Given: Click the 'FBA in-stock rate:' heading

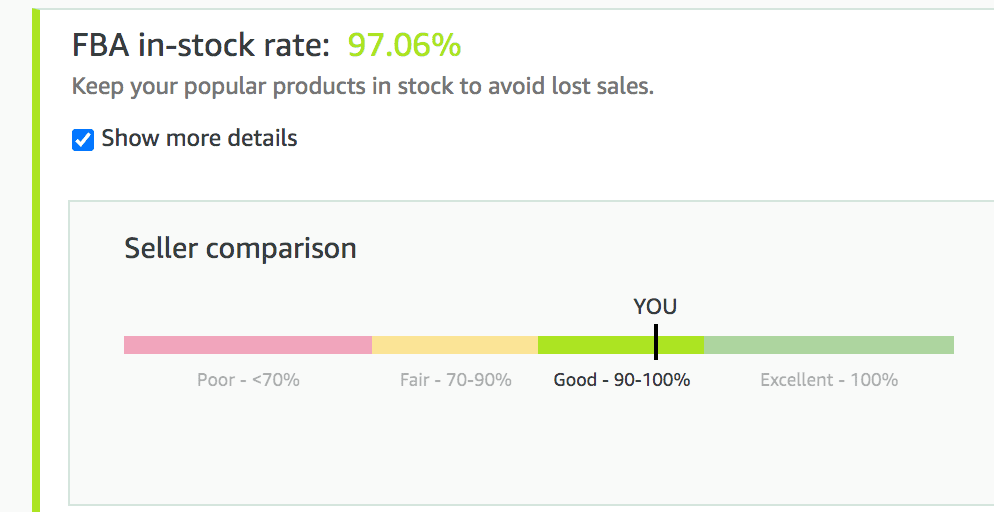Looking at the screenshot, I should (x=200, y=45).
